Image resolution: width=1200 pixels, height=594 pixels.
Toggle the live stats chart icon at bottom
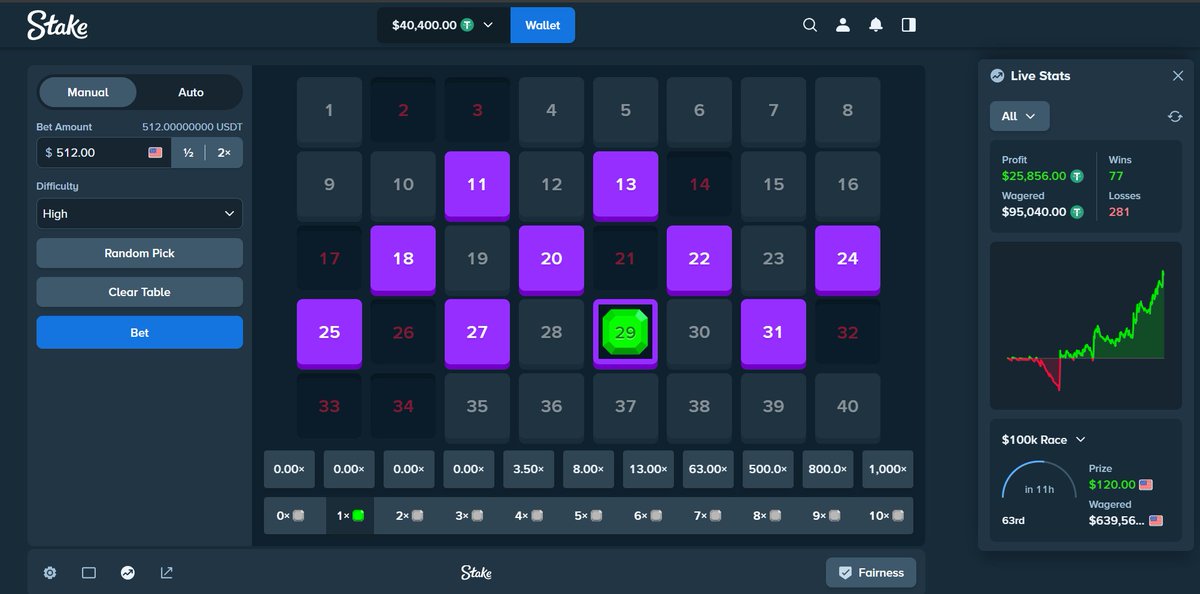coord(128,573)
